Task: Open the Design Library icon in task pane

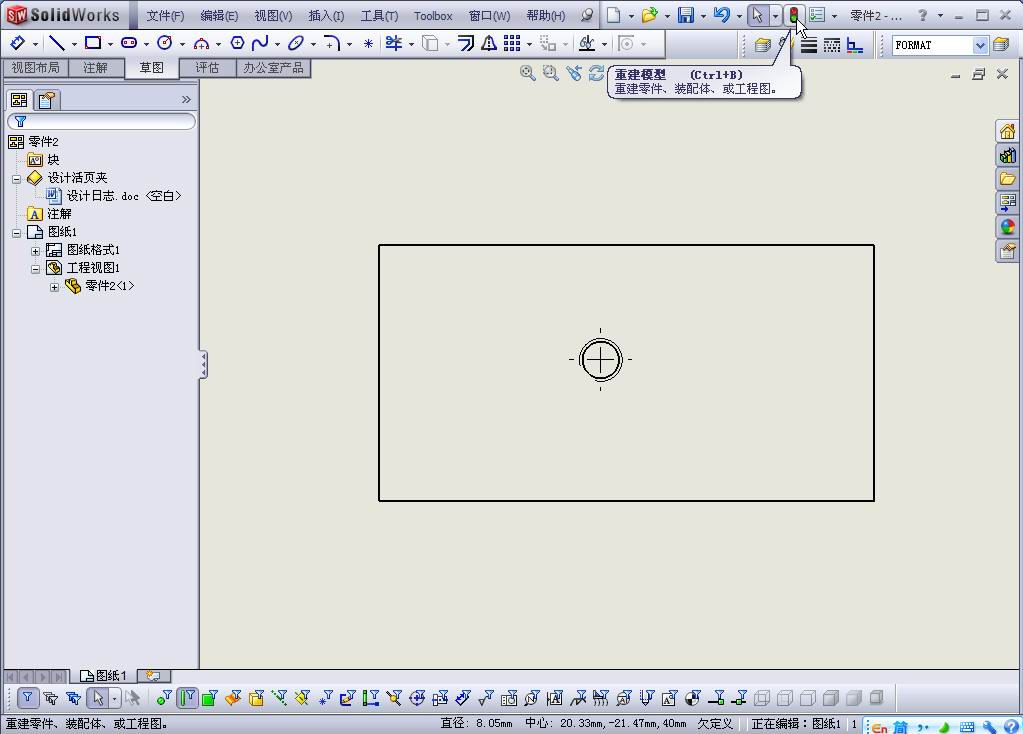Action: pos(1008,155)
